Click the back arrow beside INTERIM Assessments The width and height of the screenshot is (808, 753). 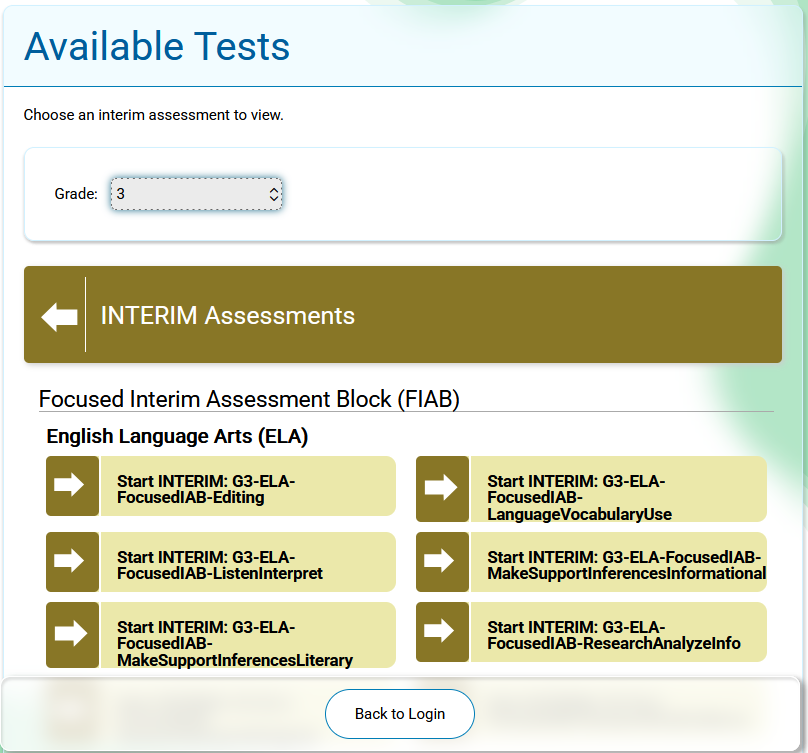(59, 316)
